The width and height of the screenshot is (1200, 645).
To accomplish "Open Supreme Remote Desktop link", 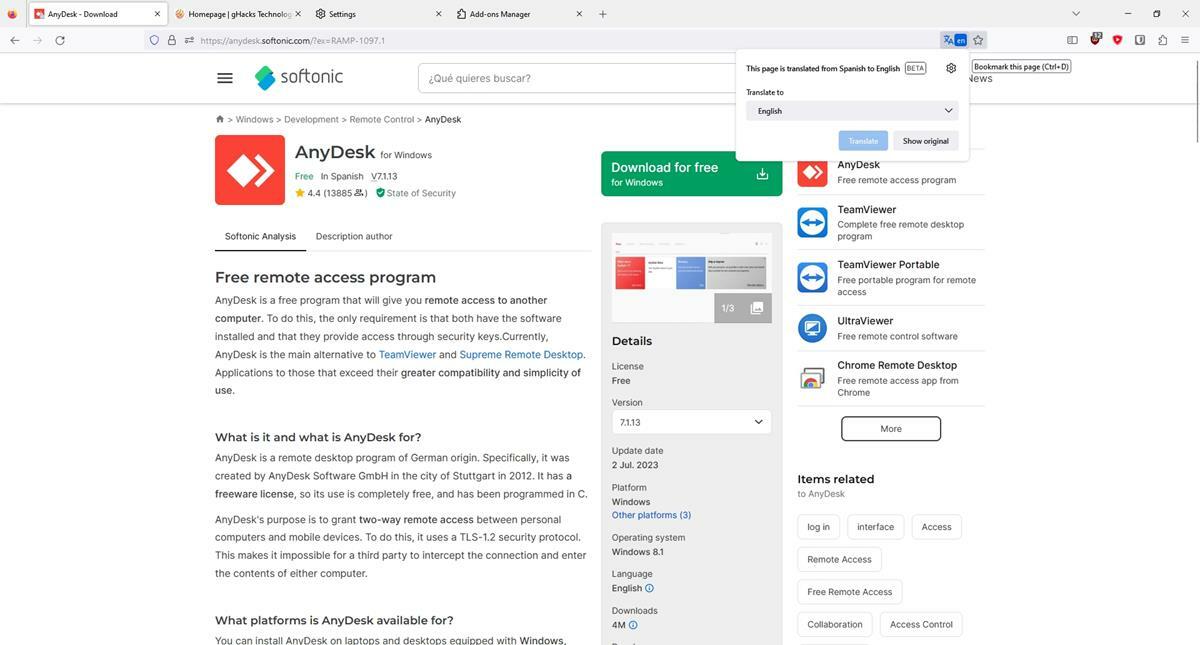I will click(521, 354).
